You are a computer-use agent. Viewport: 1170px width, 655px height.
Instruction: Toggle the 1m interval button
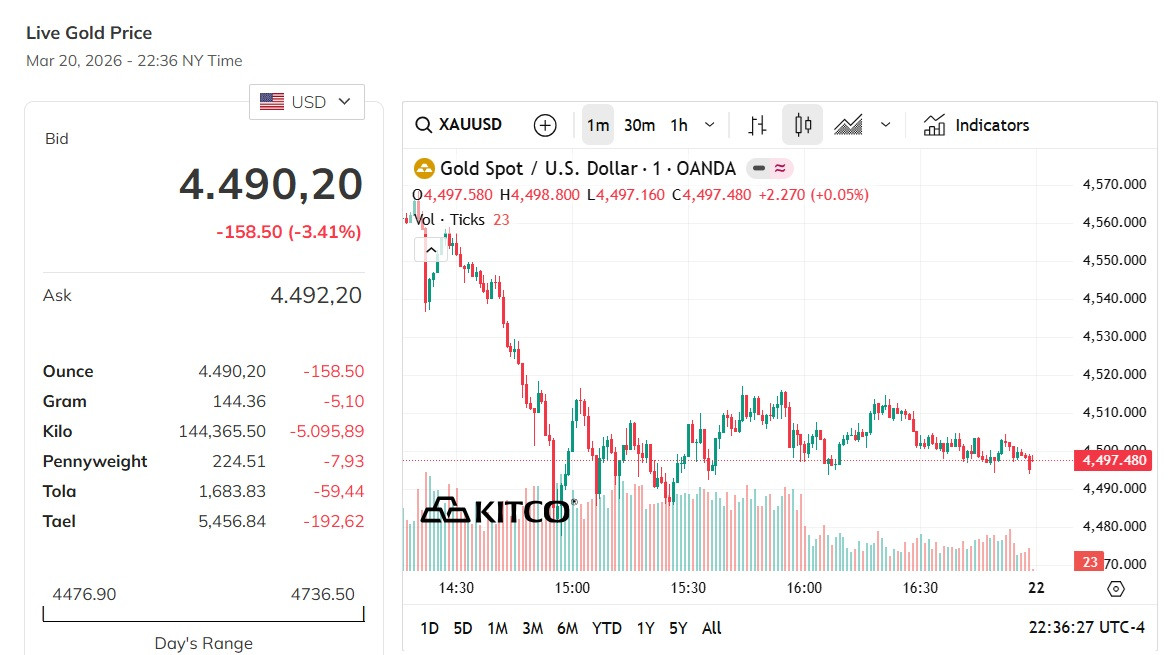click(598, 125)
